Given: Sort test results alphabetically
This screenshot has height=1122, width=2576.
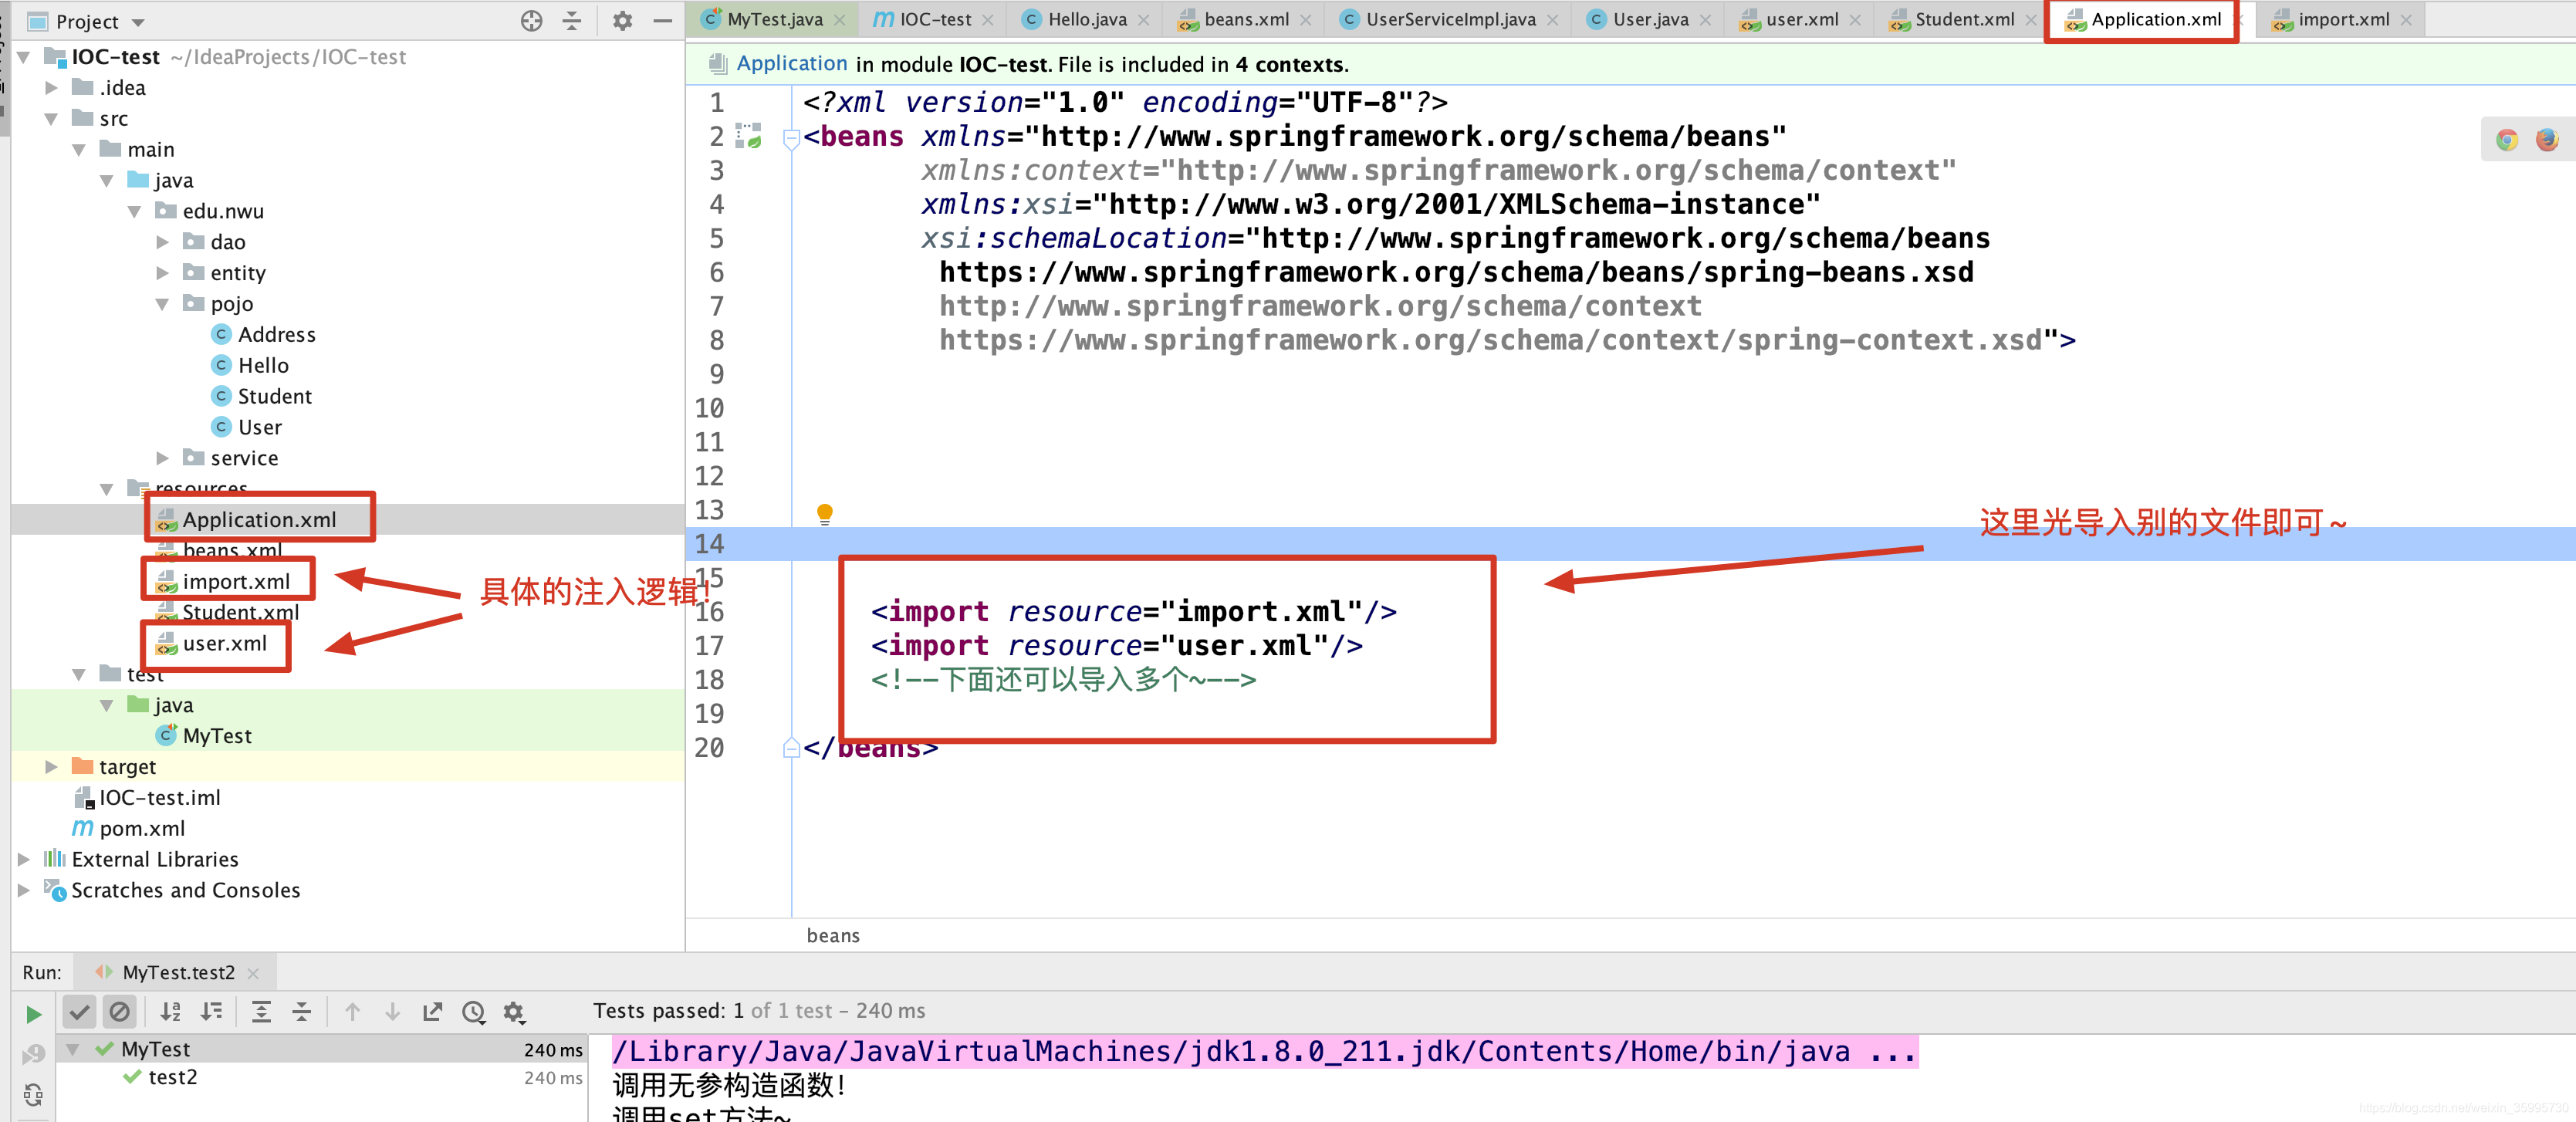Looking at the screenshot, I should pyautogui.click(x=170, y=1012).
